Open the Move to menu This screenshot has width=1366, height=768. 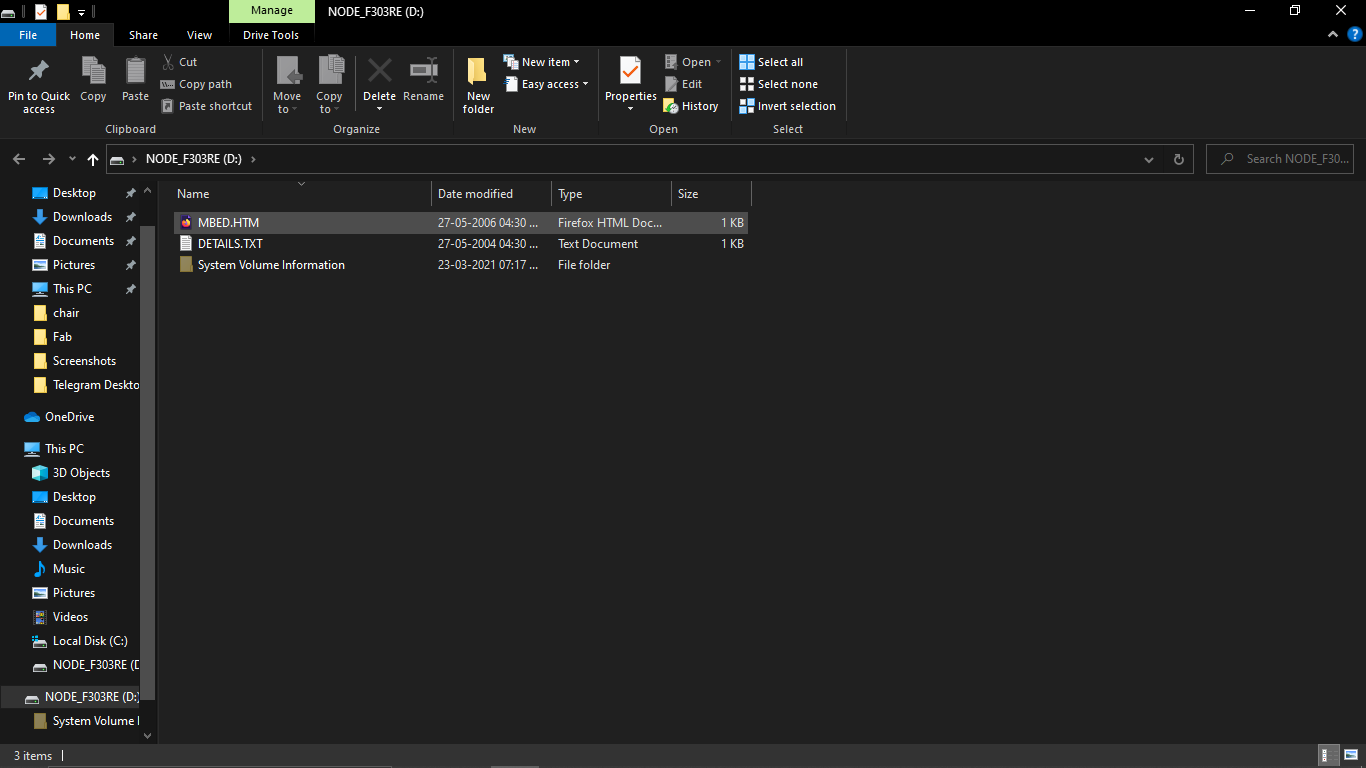pos(287,86)
